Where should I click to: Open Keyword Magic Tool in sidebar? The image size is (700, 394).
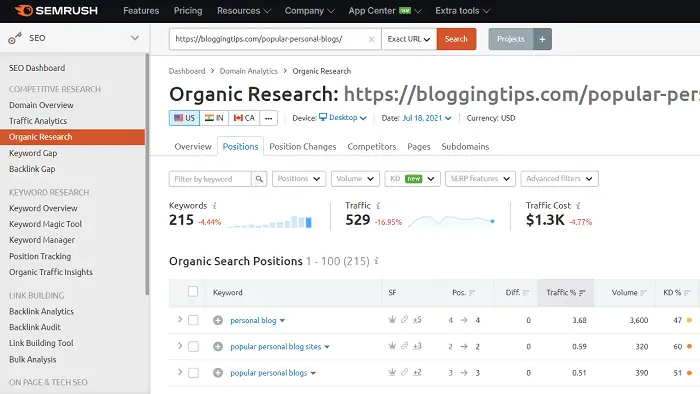point(46,224)
